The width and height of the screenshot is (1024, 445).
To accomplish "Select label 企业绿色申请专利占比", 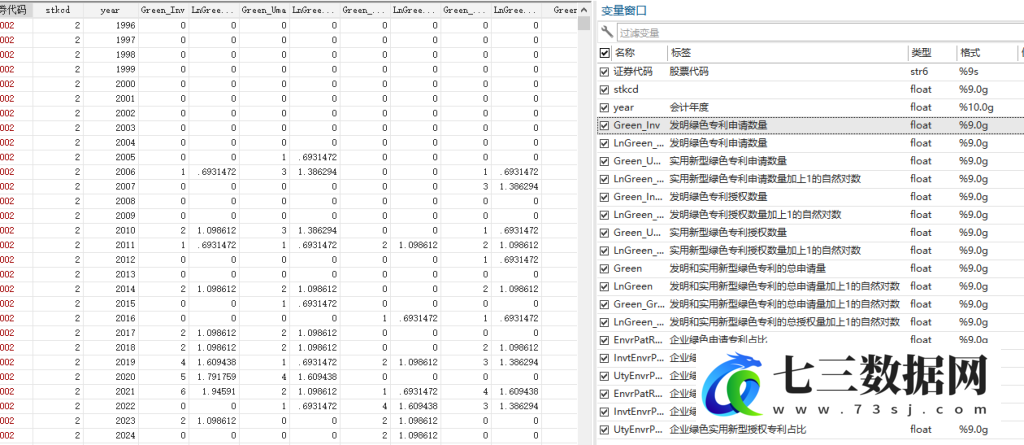I will [718, 340].
